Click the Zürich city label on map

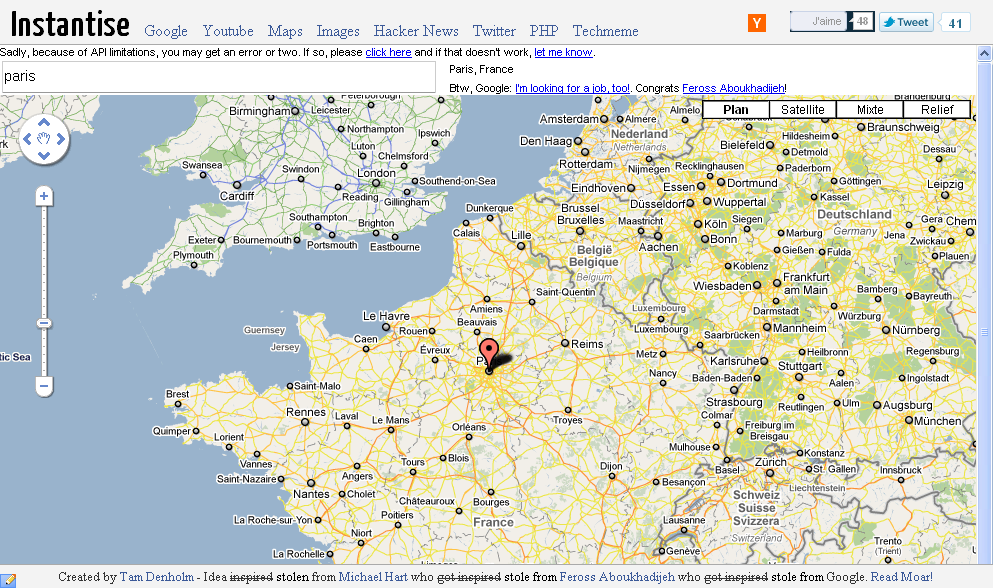click(770, 462)
